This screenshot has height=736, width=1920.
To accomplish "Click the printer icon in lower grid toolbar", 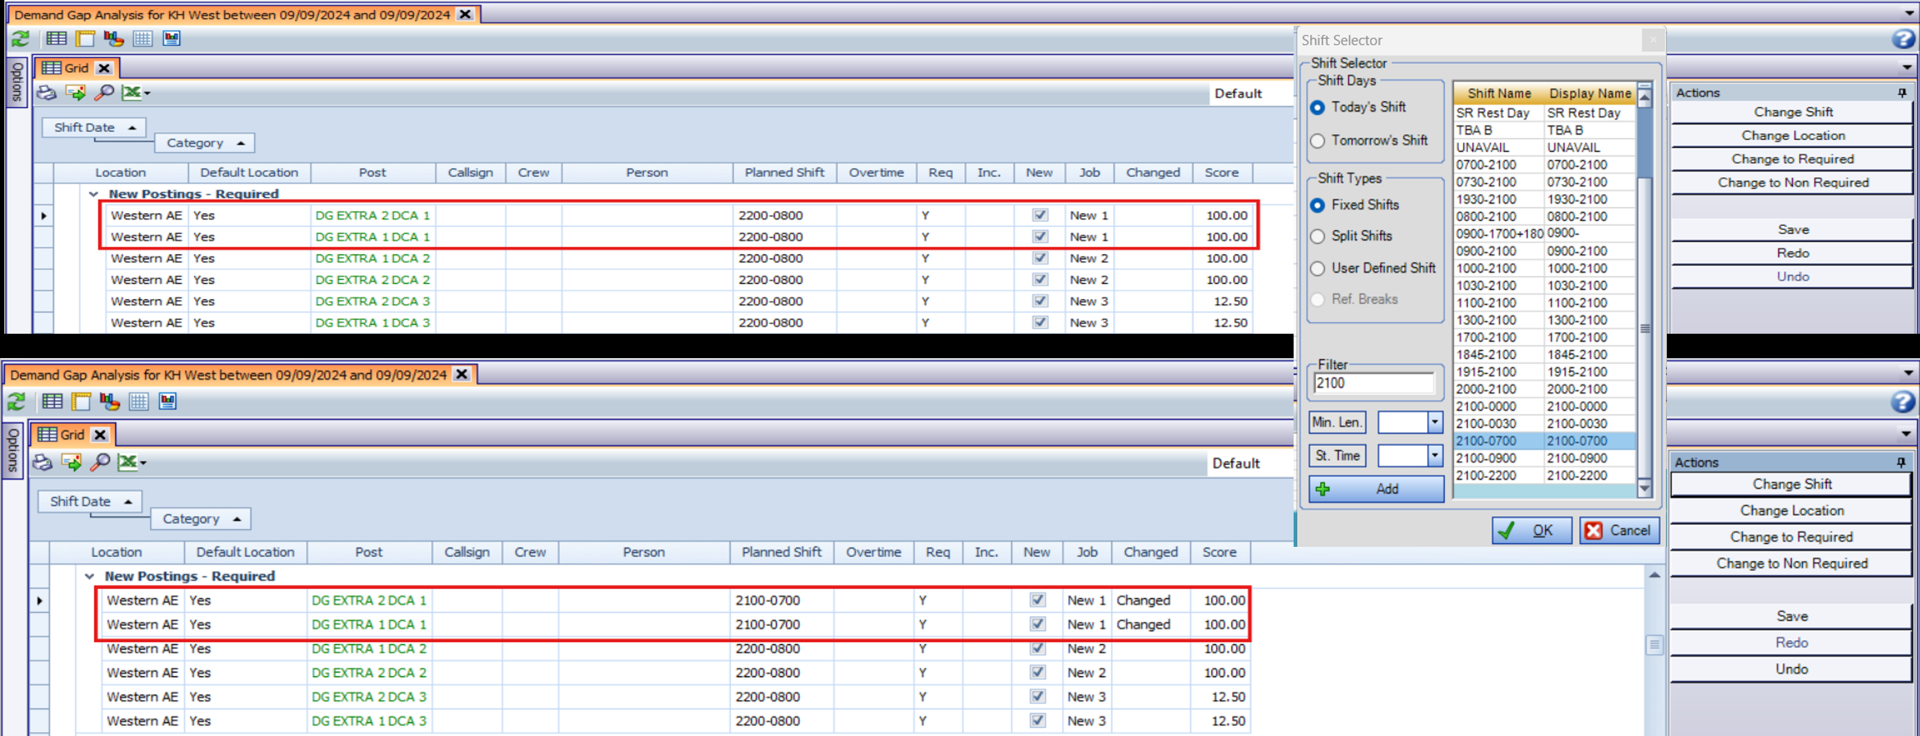I will 42,462.
